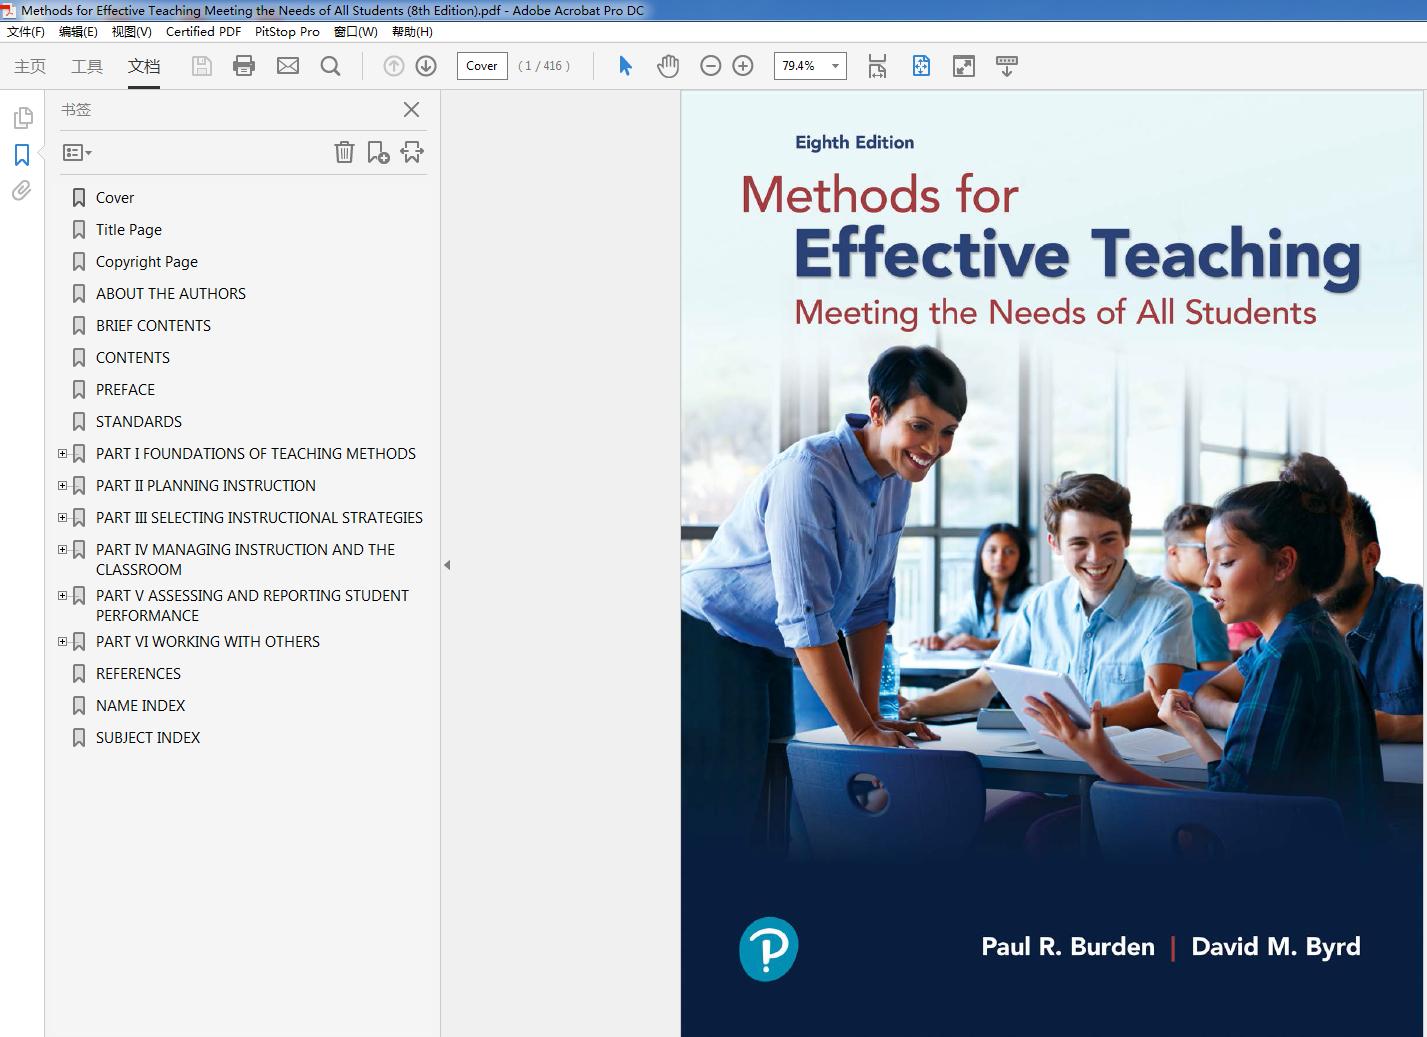The image size is (1427, 1037).
Task: Go to previous page up-arrow icon
Action: pyautogui.click(x=394, y=66)
